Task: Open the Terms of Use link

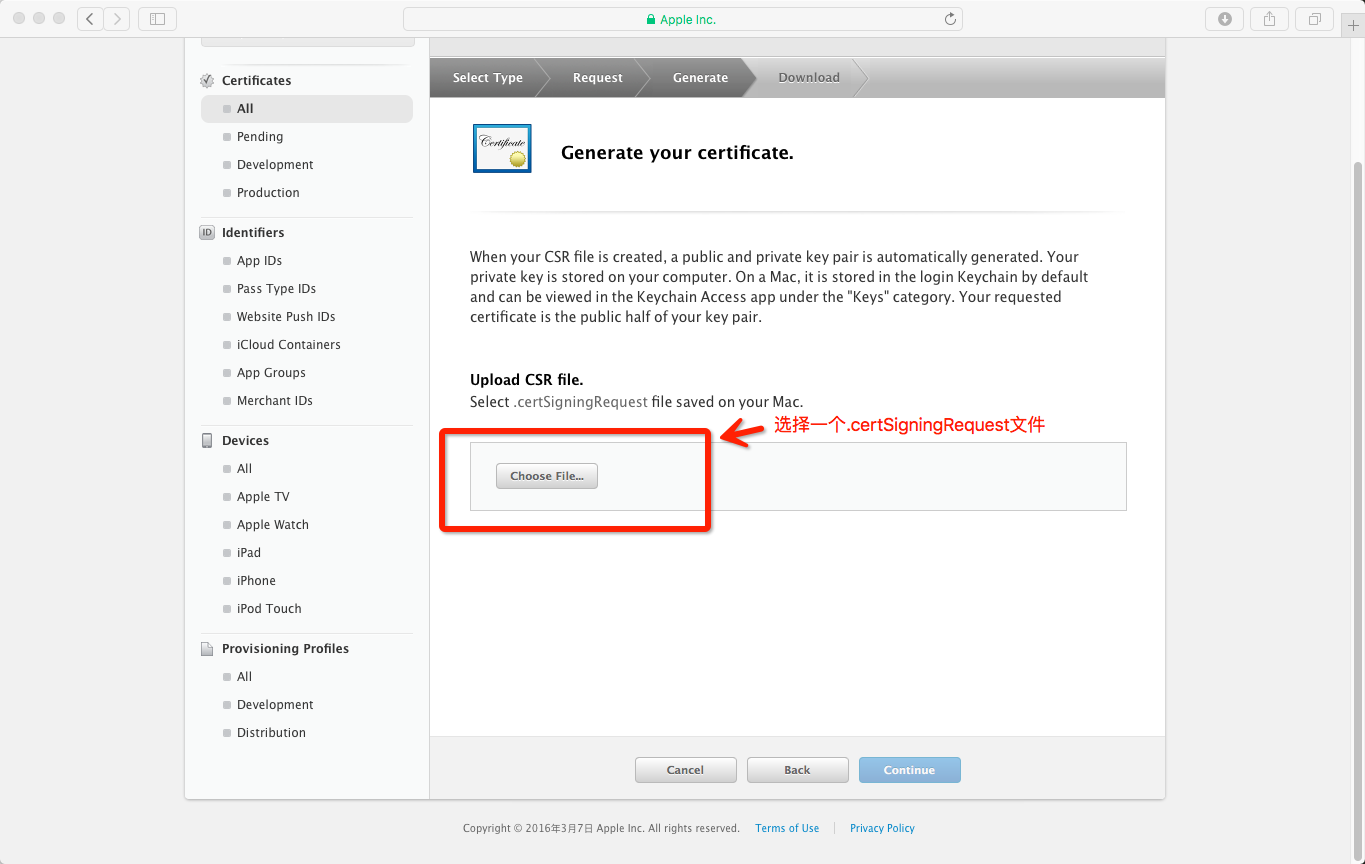Action: click(787, 828)
